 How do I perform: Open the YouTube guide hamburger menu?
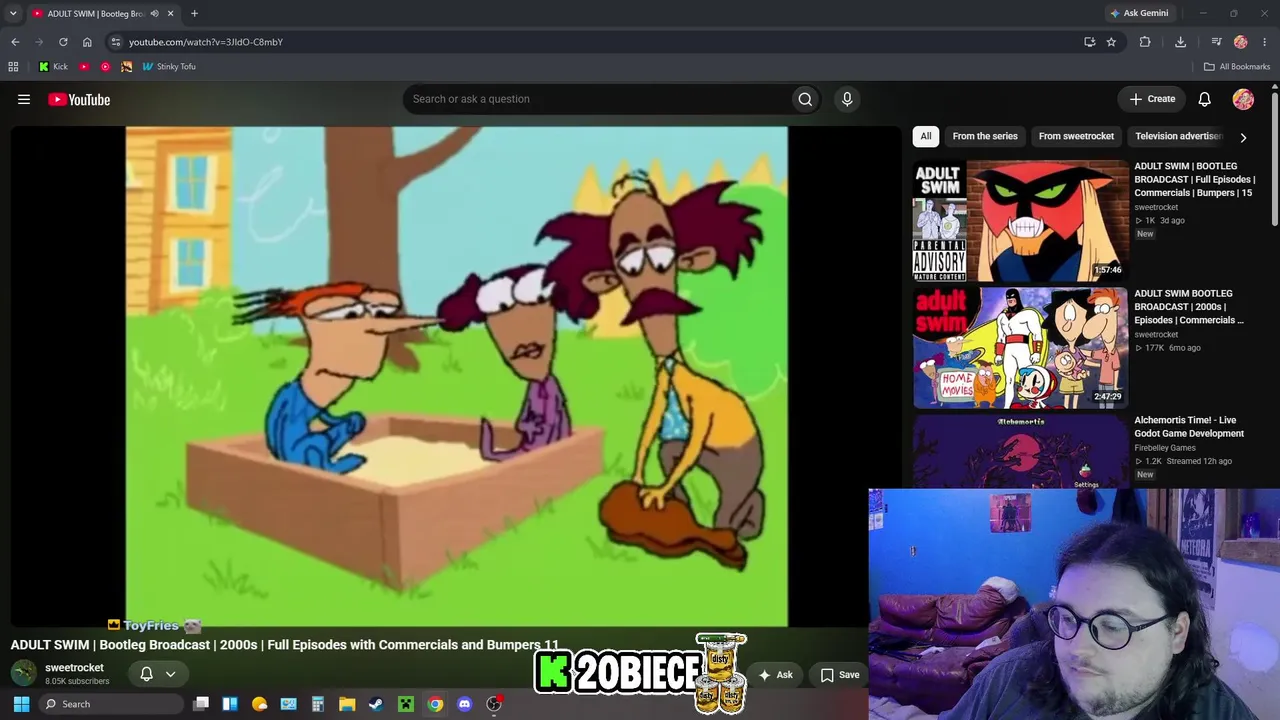click(x=24, y=99)
